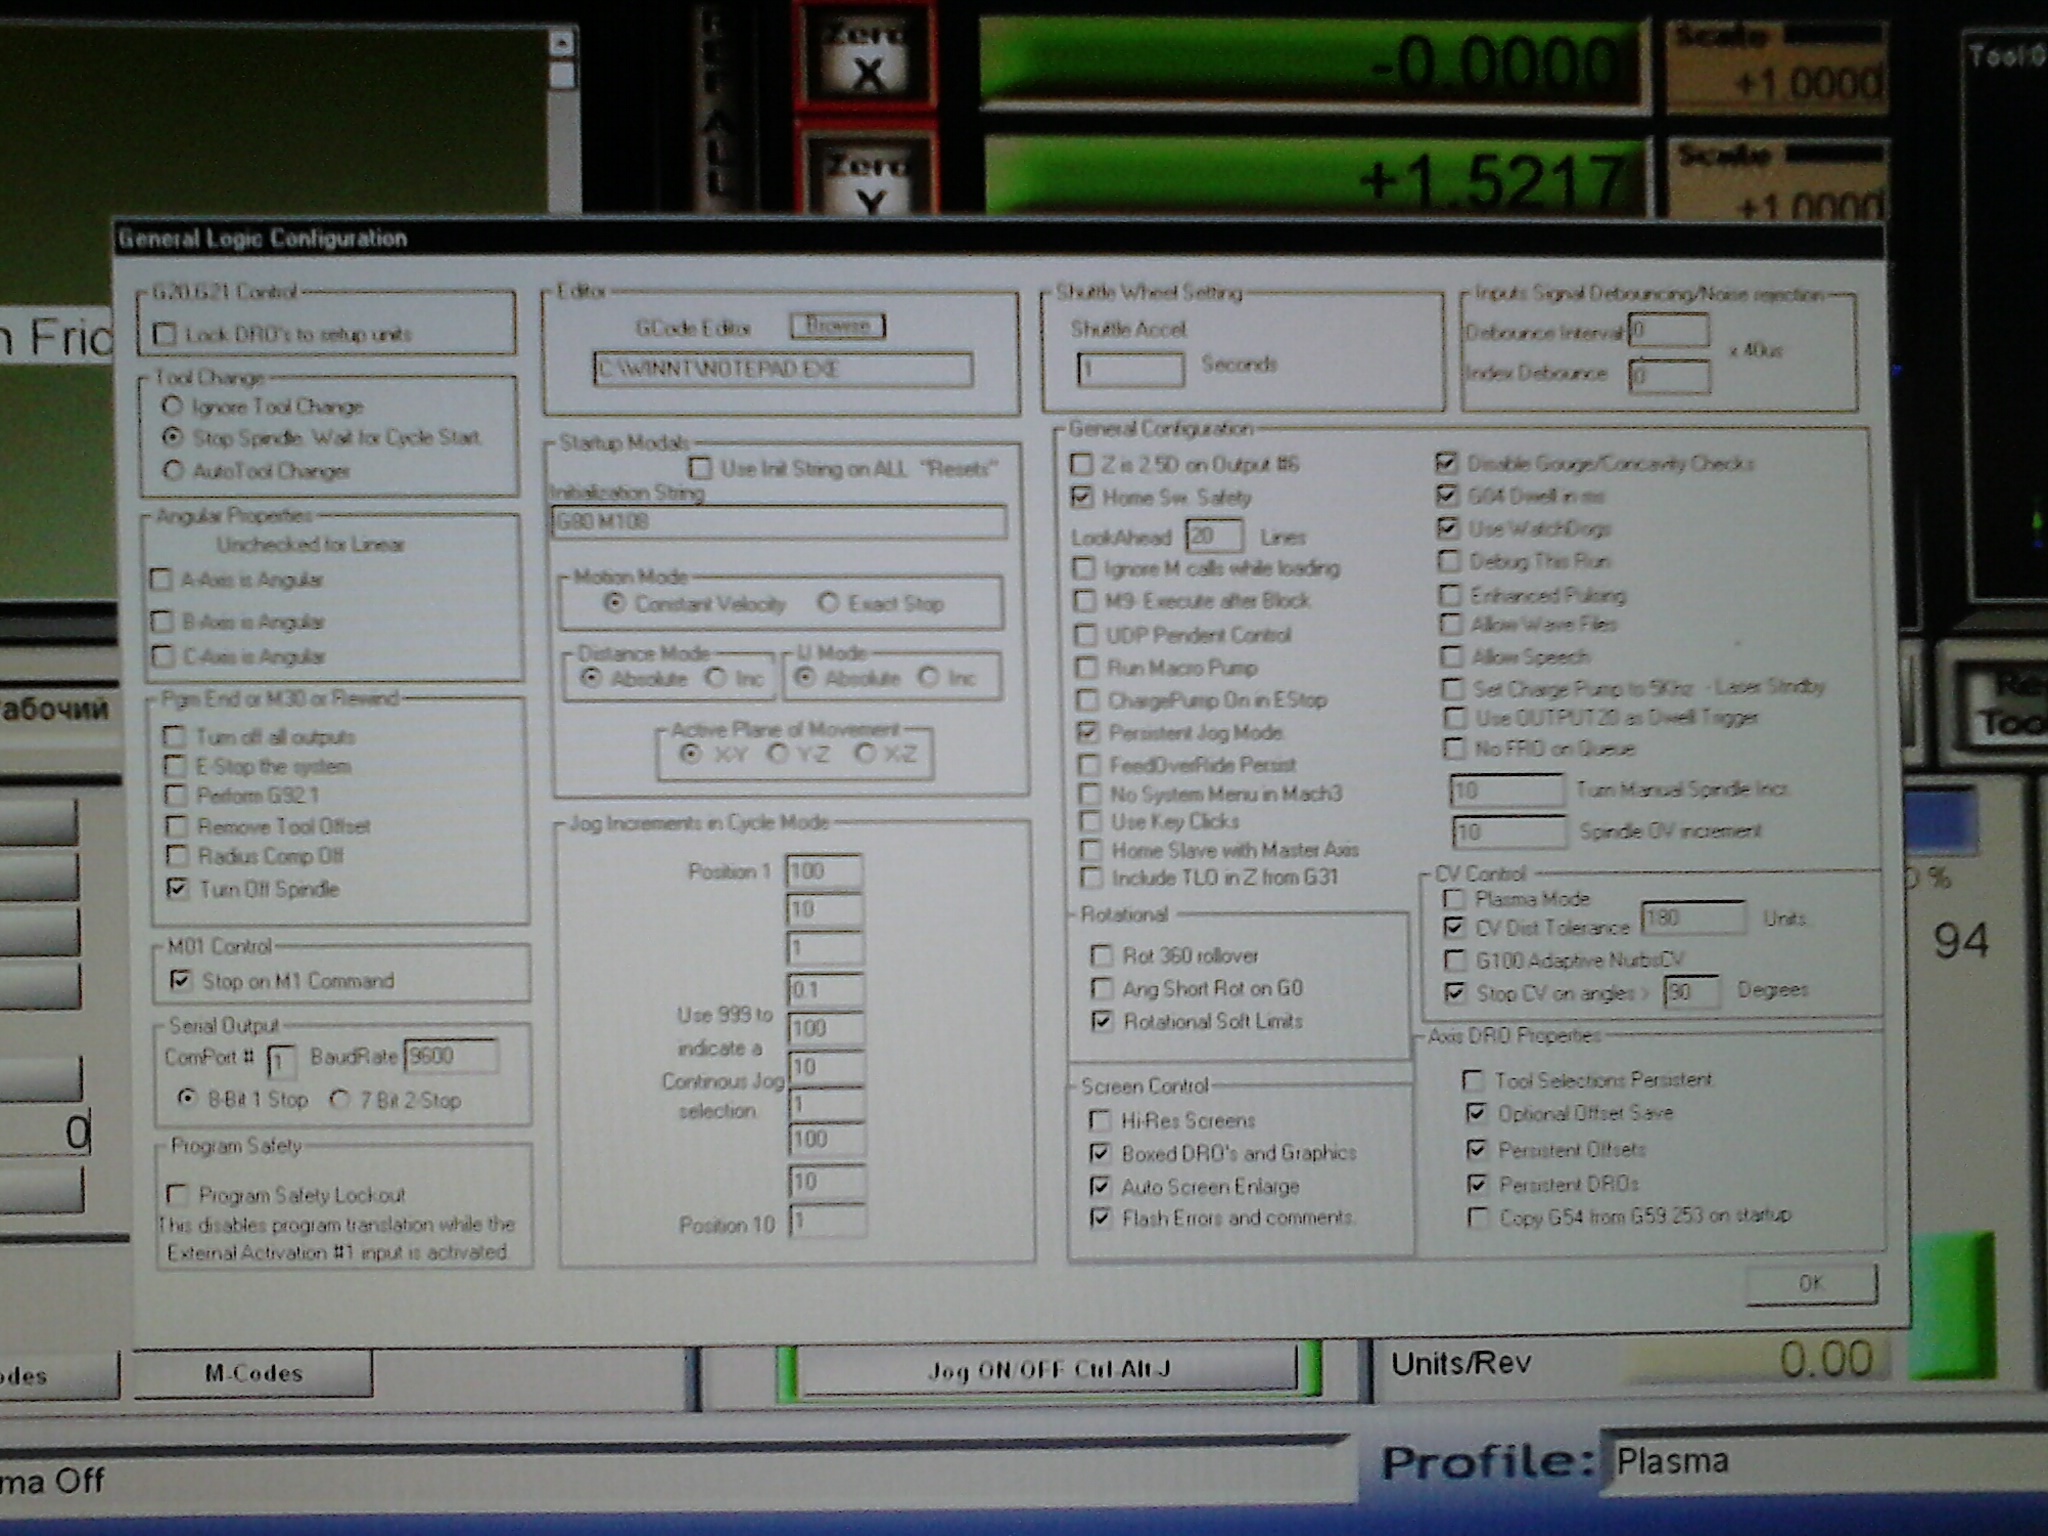Enable Lock DRO's to setup units

click(166, 334)
